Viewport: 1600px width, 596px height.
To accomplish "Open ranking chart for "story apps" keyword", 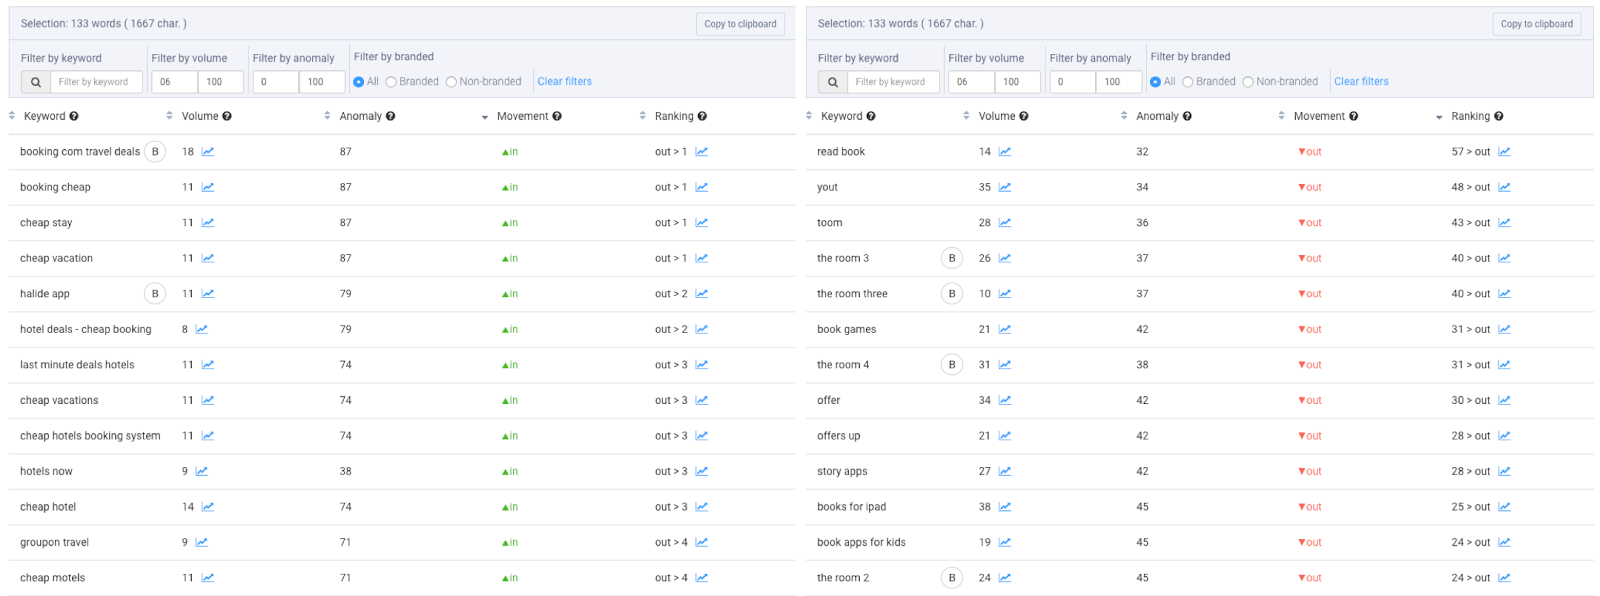I will [x=1505, y=471].
